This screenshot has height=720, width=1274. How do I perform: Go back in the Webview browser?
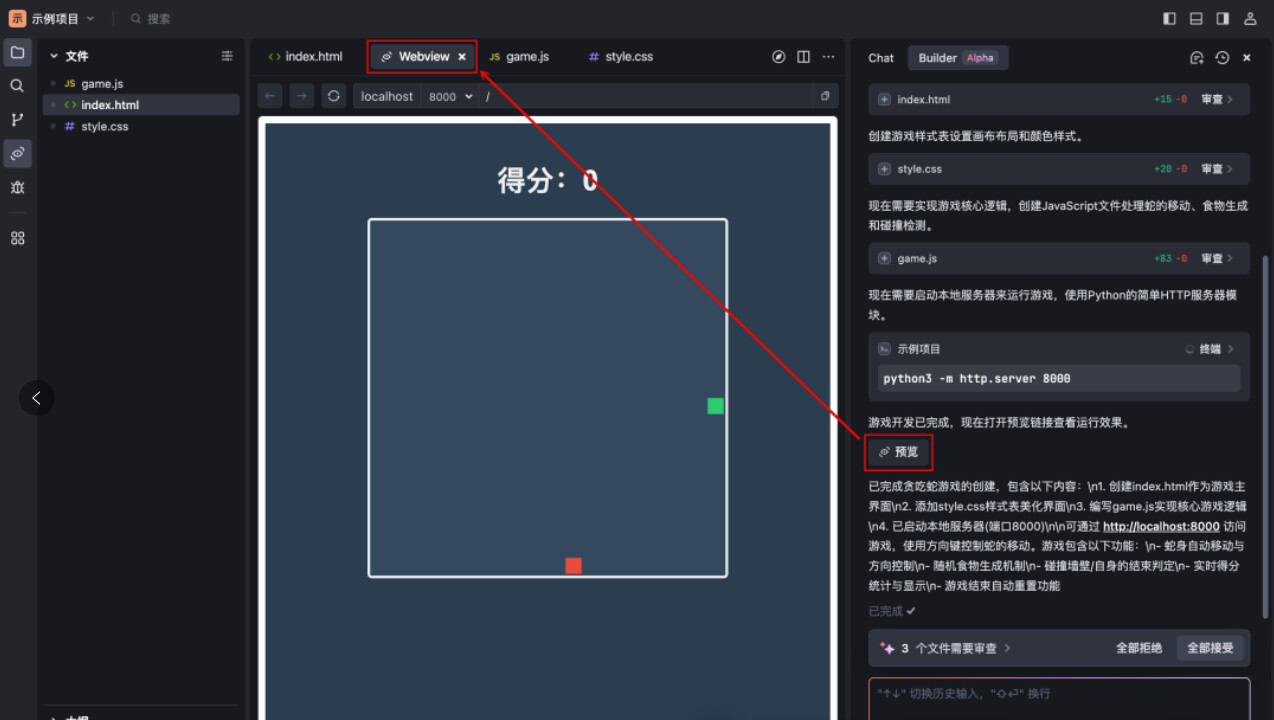click(x=270, y=96)
